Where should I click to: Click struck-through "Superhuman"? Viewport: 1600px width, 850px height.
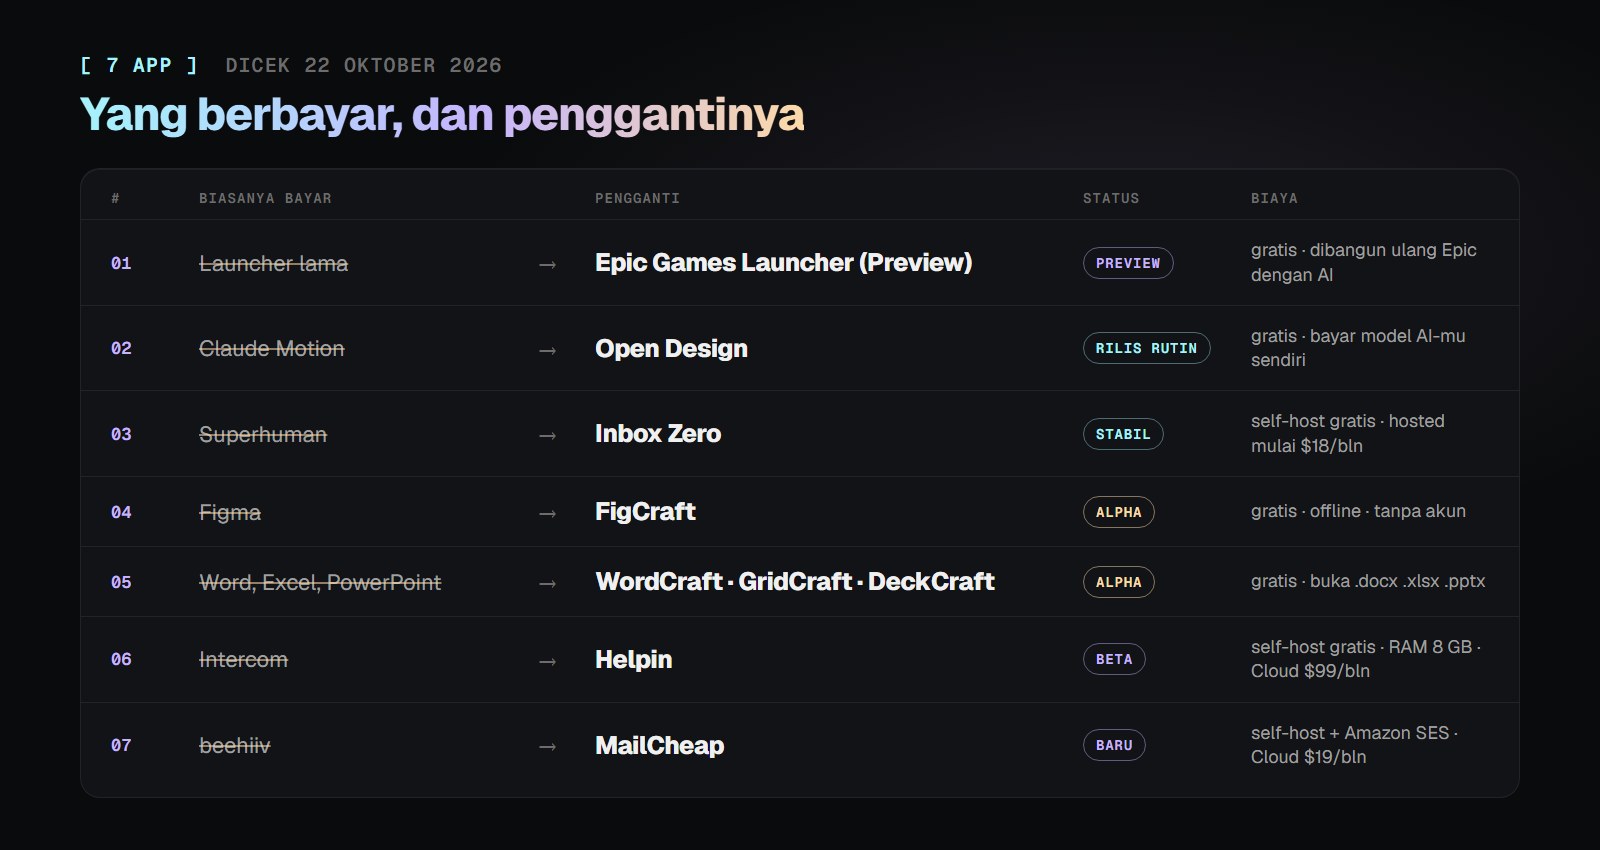click(263, 434)
